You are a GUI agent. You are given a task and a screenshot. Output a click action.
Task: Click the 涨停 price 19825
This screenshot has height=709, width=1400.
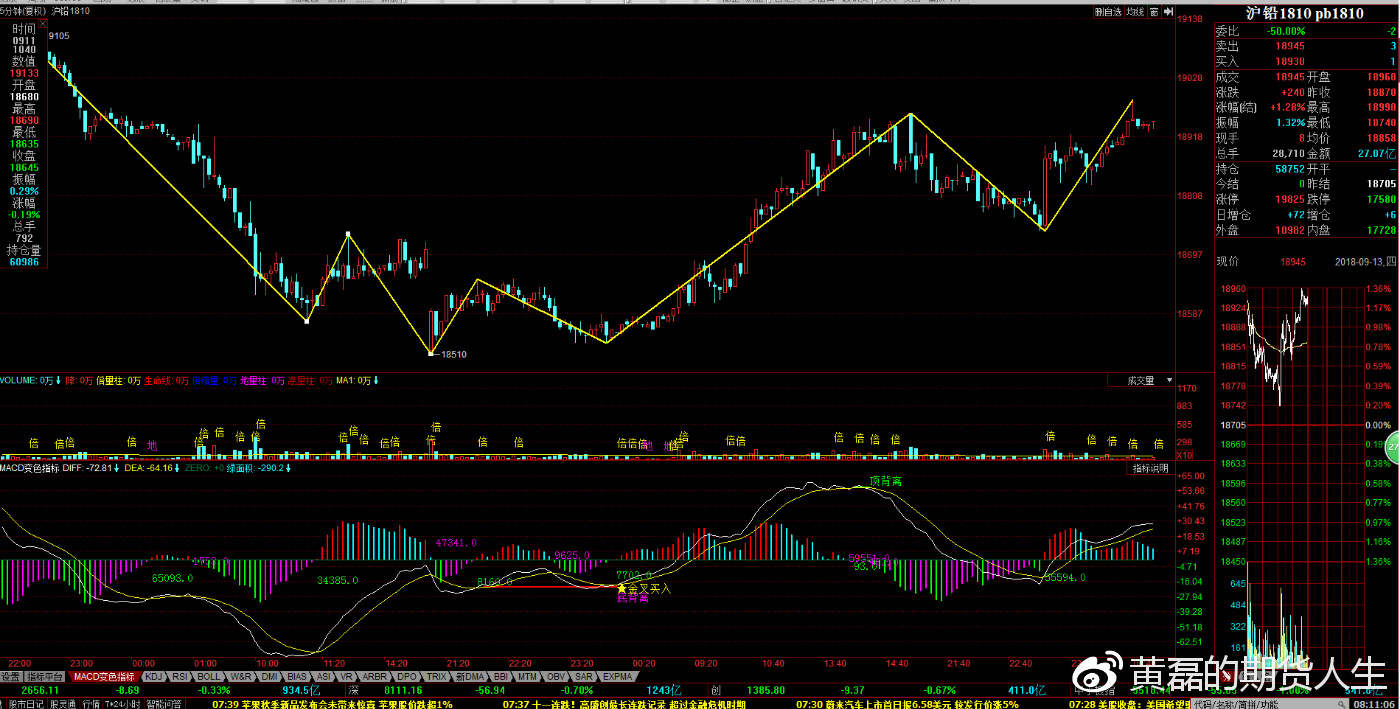[1290, 199]
